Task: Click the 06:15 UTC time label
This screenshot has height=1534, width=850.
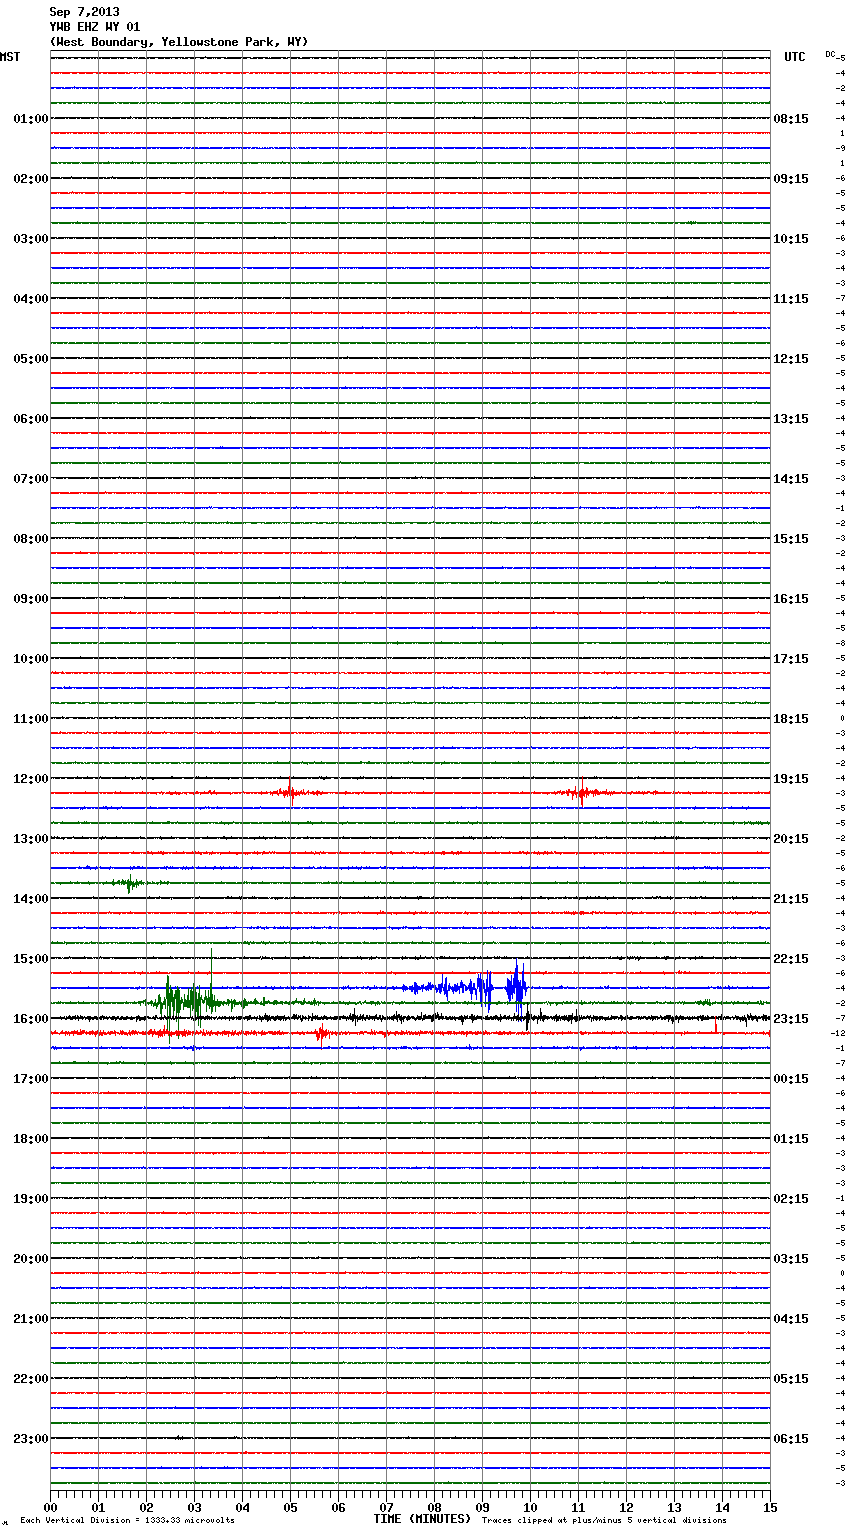Action: click(791, 1438)
